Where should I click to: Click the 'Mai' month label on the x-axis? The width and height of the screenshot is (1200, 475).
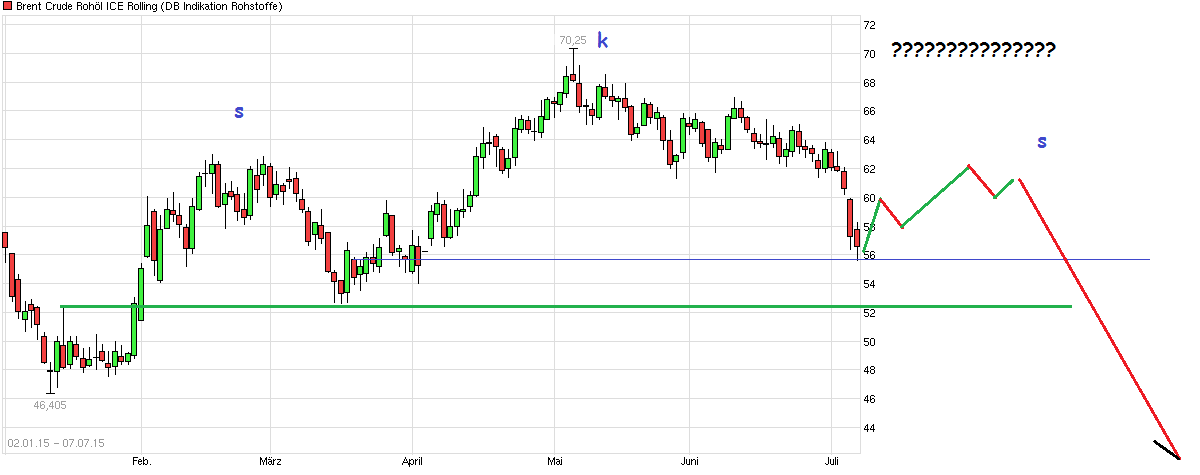click(x=556, y=462)
